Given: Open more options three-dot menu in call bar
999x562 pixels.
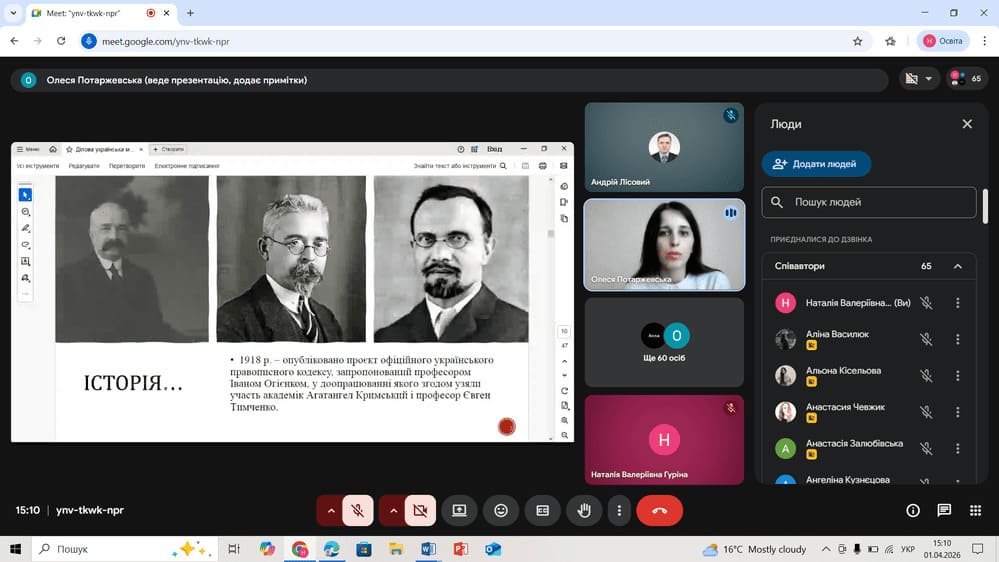Looking at the screenshot, I should point(620,510).
